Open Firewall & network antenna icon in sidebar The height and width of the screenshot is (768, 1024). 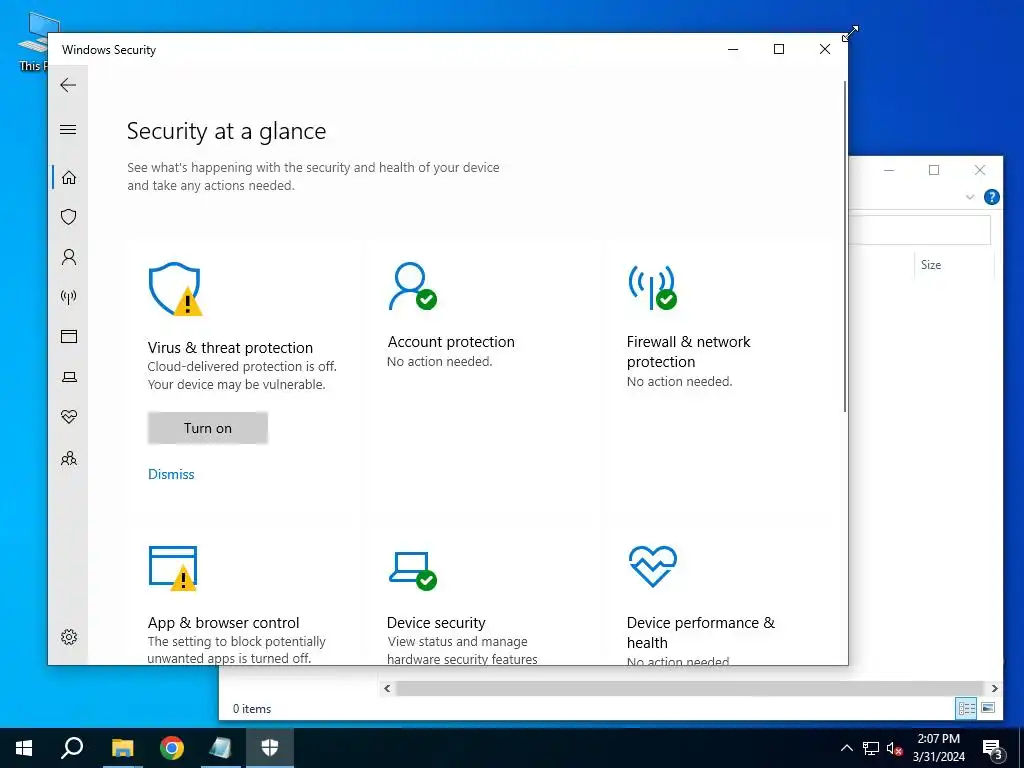(69, 297)
